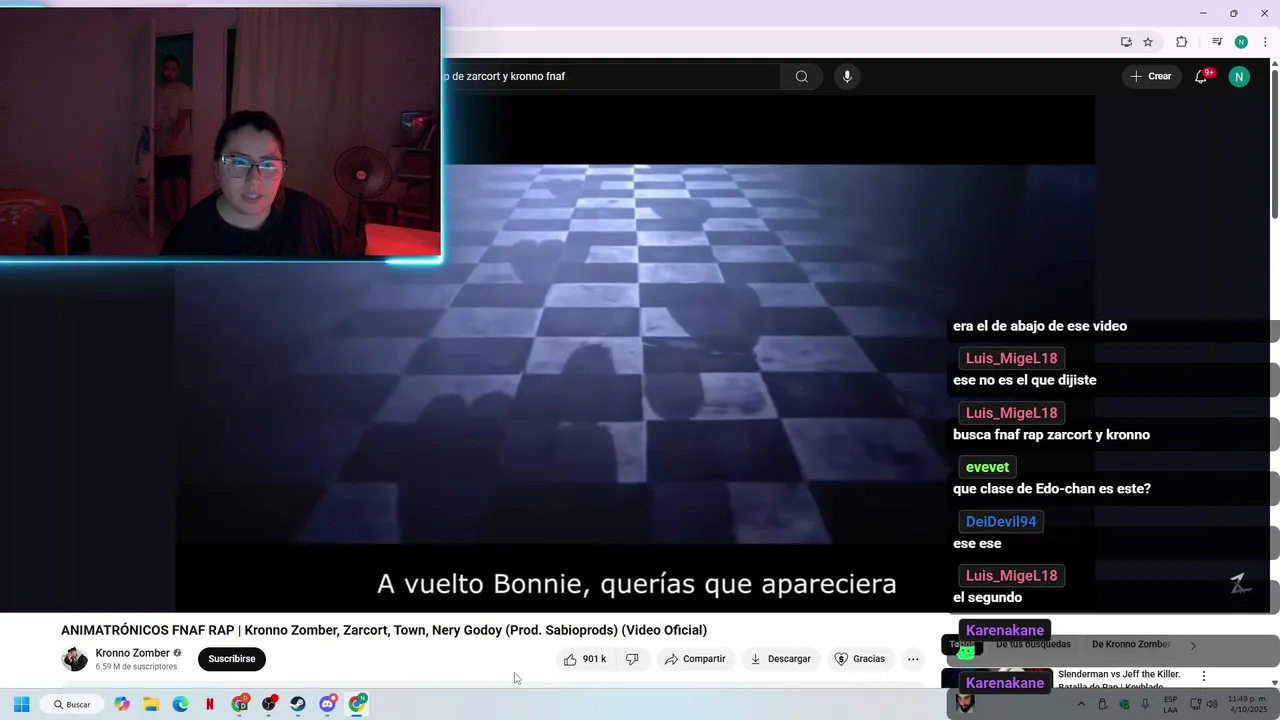Open File Explorer from taskbar
This screenshot has height=720, width=1280.
point(151,704)
